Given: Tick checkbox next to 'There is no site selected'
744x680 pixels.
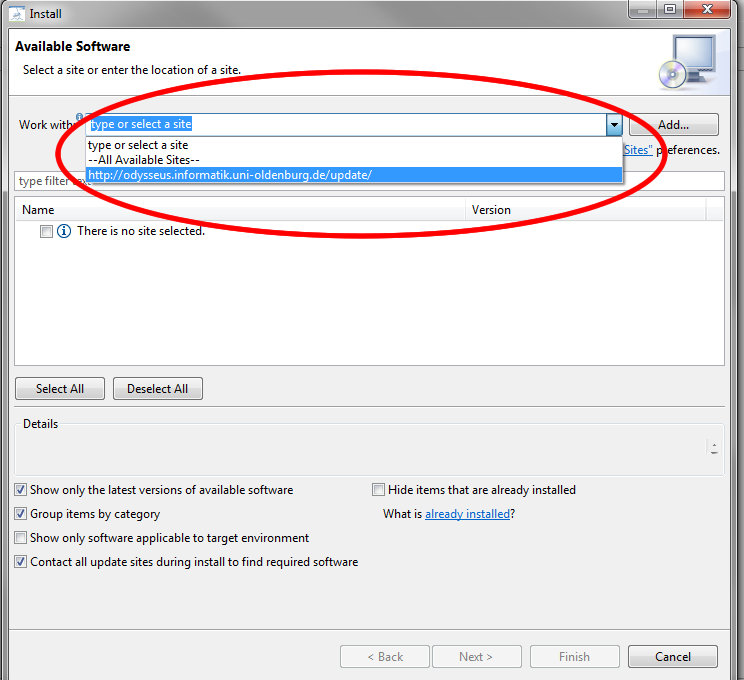Looking at the screenshot, I should click(x=46, y=231).
